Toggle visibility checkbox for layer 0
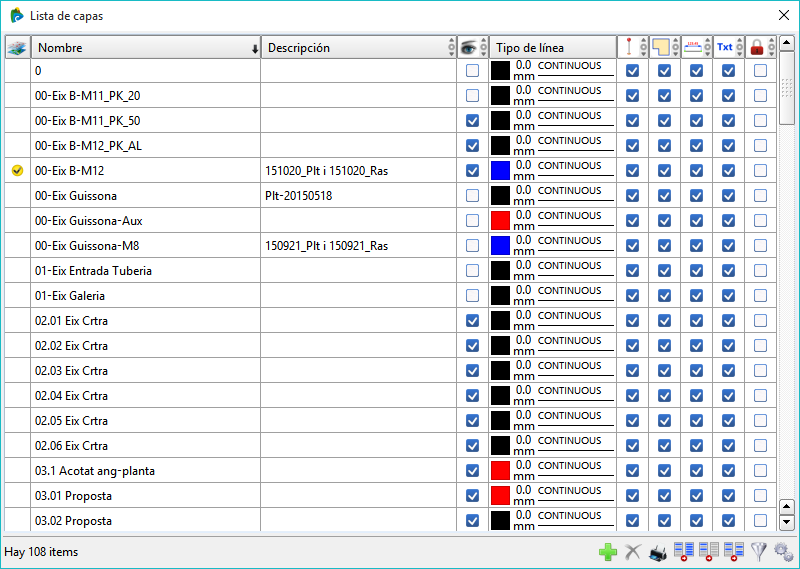800x569 pixels. tap(472, 70)
